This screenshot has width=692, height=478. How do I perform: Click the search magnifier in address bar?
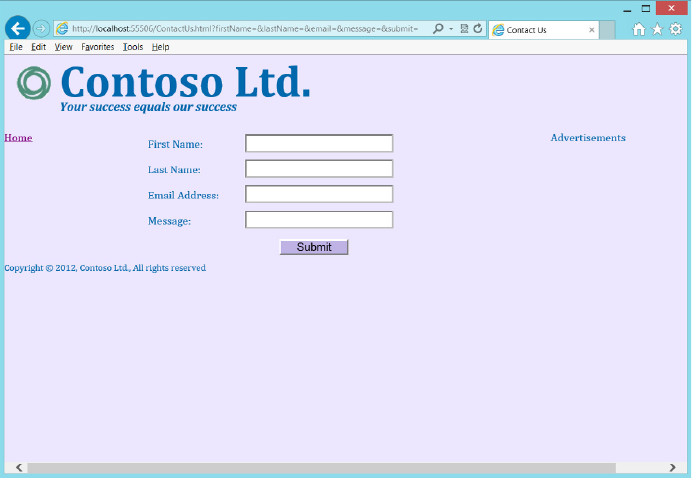[x=438, y=29]
